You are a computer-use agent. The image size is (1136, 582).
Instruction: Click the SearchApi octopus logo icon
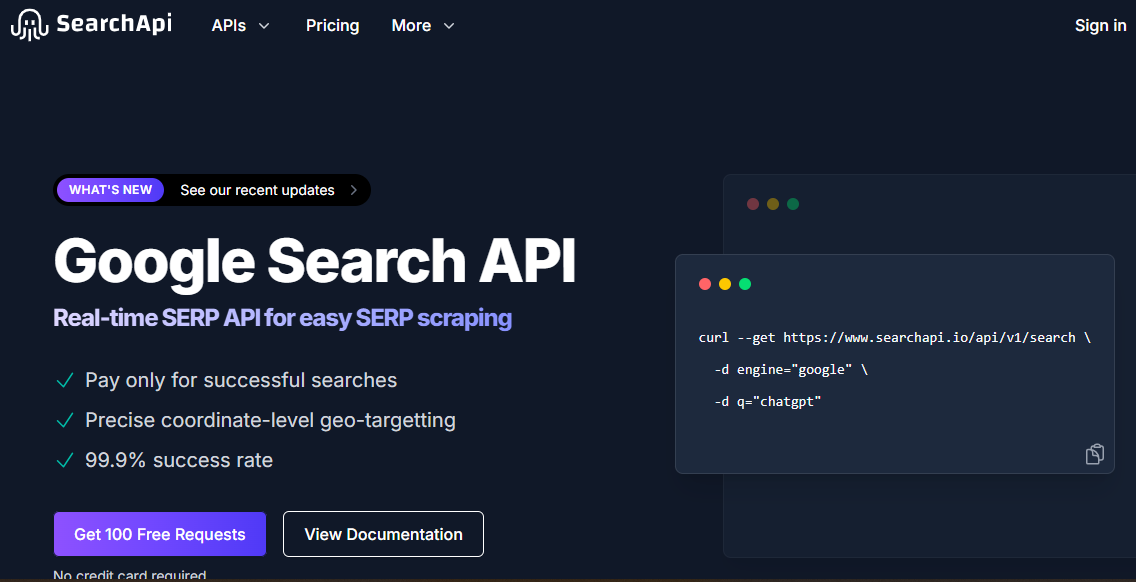[x=29, y=25]
